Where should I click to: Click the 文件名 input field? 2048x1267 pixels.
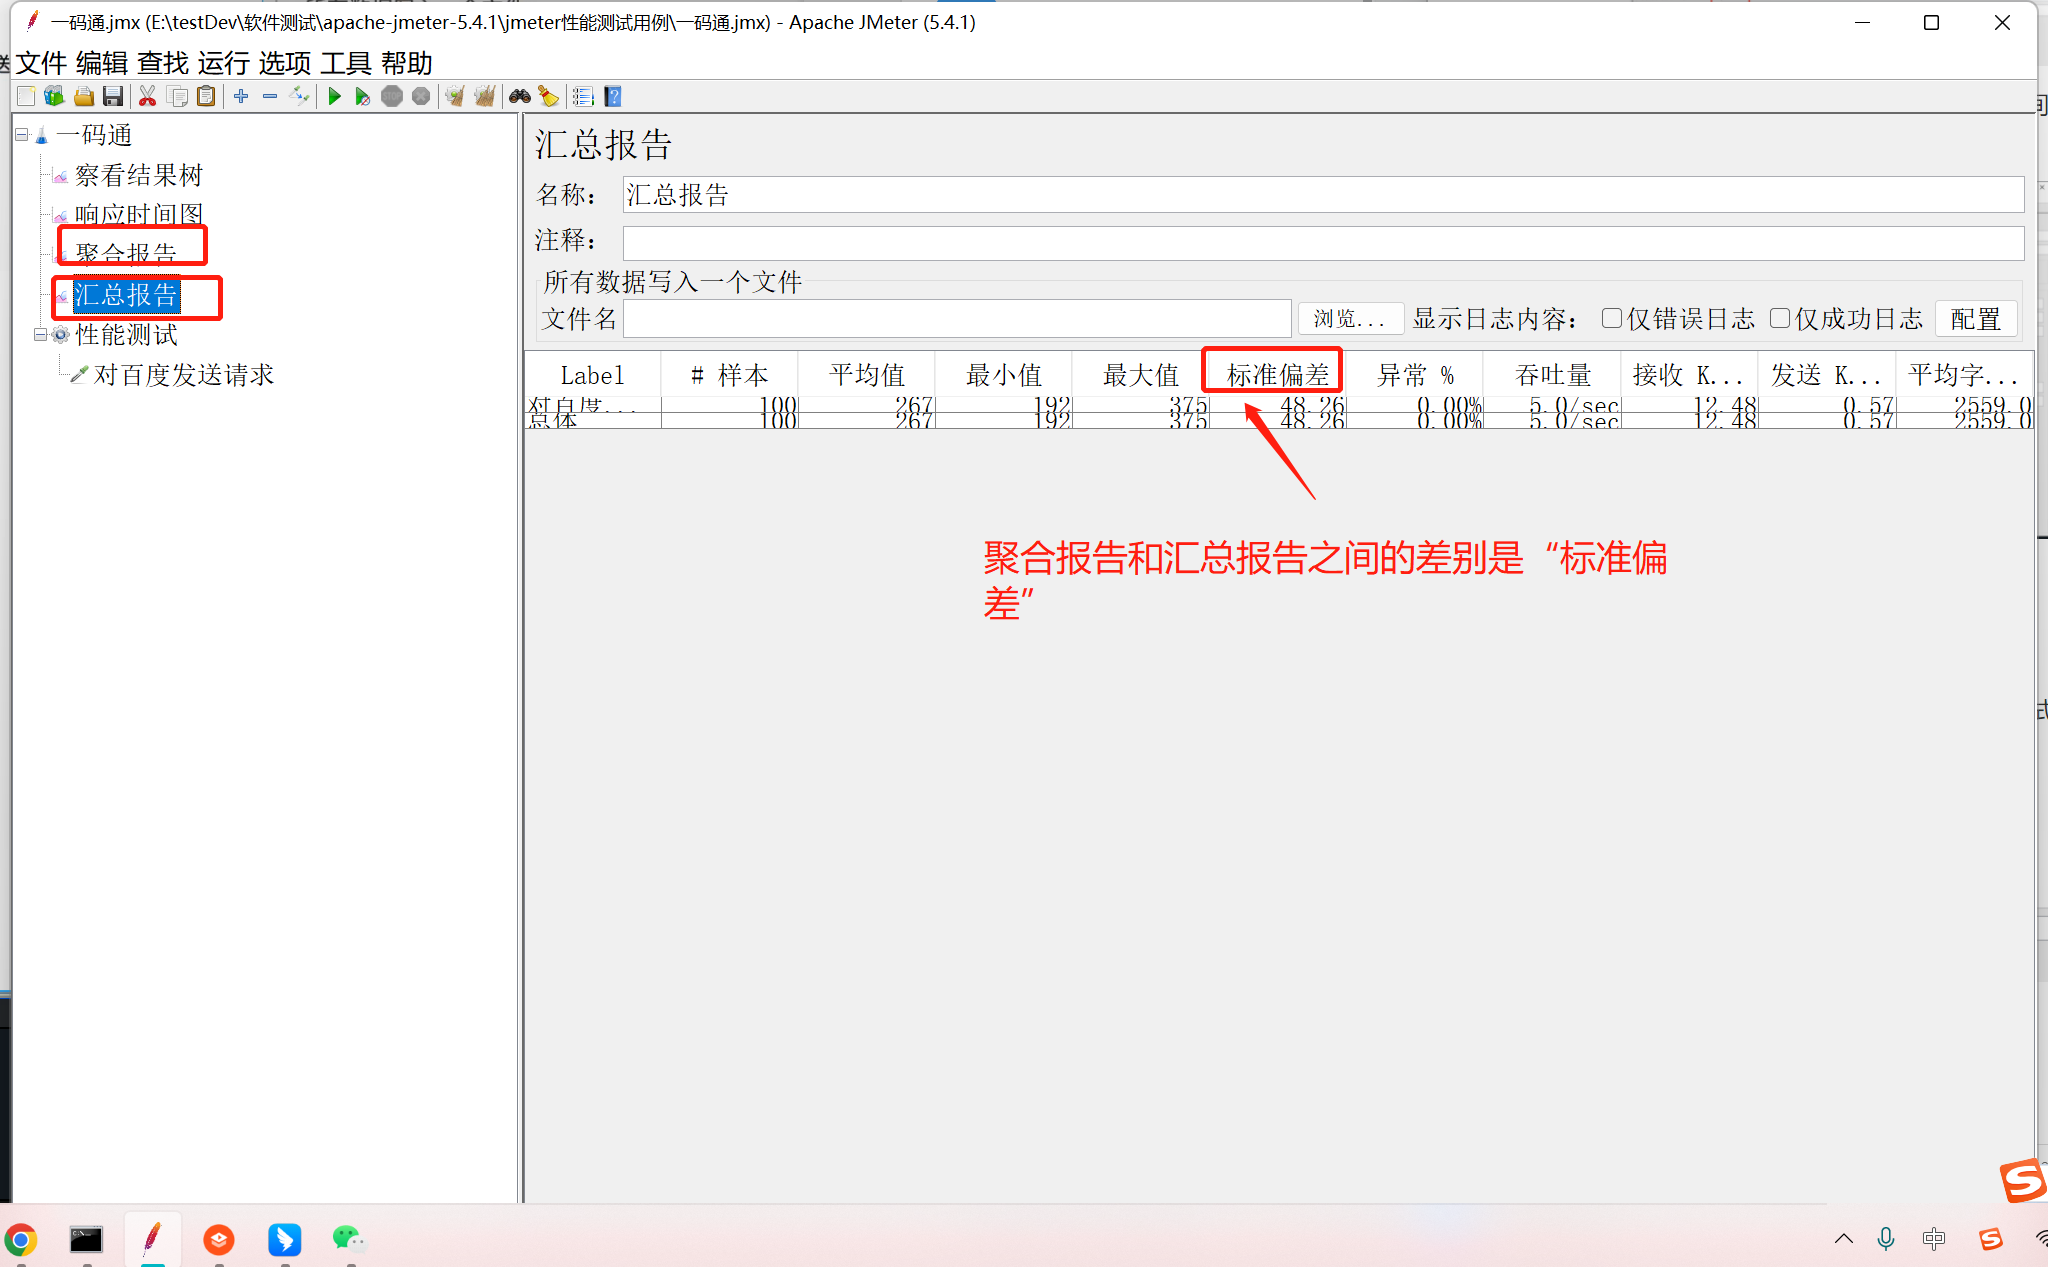click(x=956, y=319)
